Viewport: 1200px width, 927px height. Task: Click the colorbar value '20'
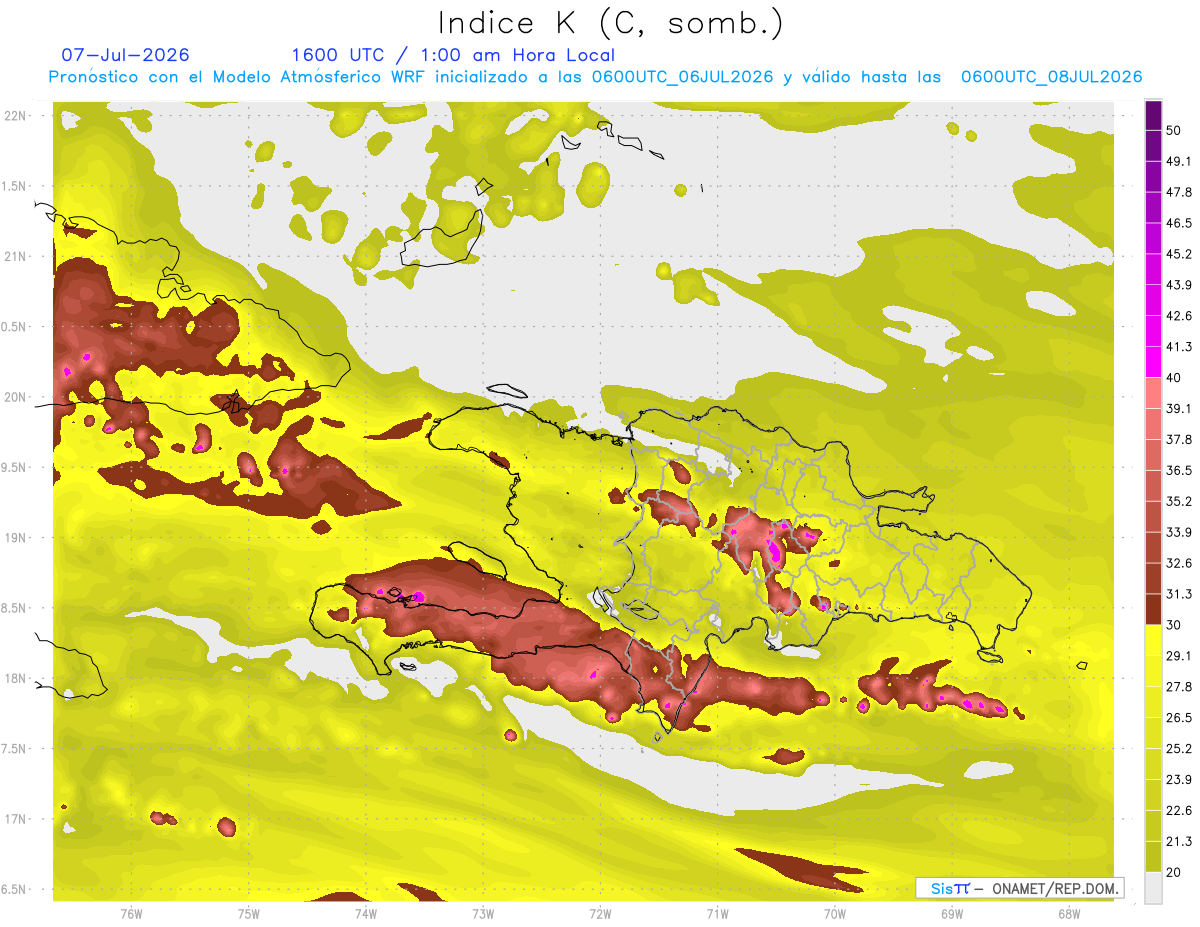point(1175,872)
